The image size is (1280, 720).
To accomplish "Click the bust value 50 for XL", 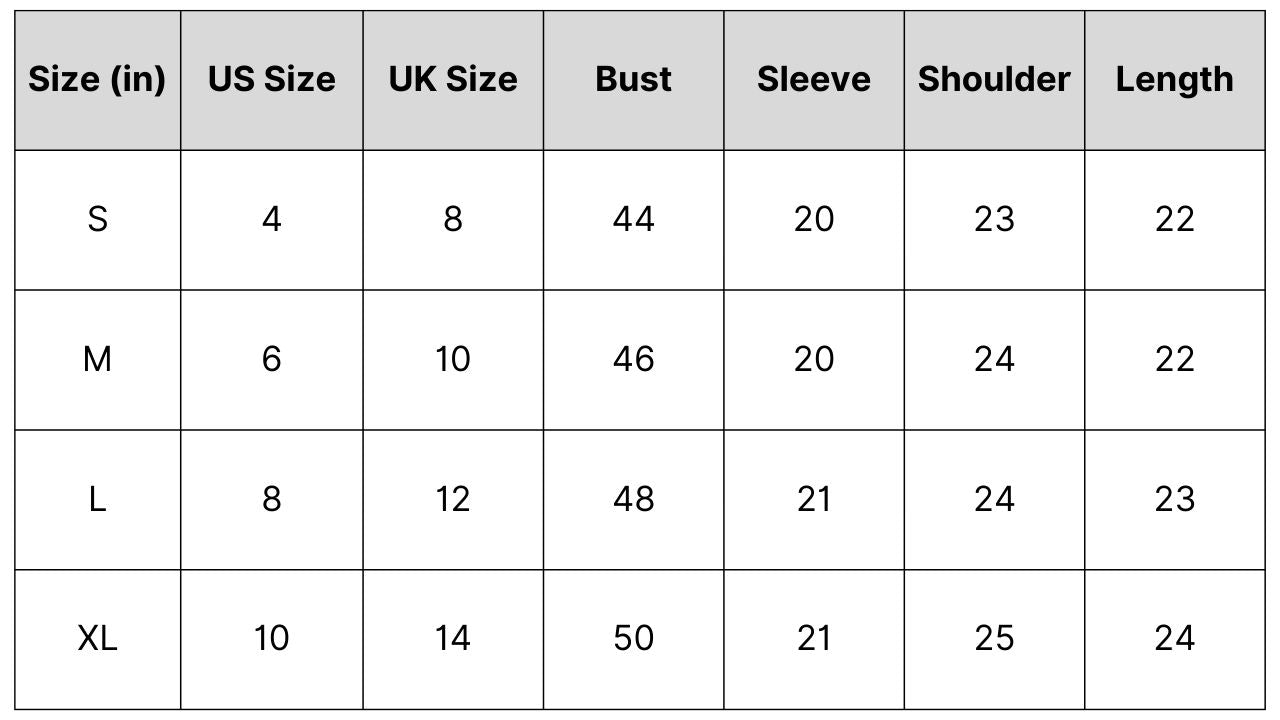I will 633,638.
